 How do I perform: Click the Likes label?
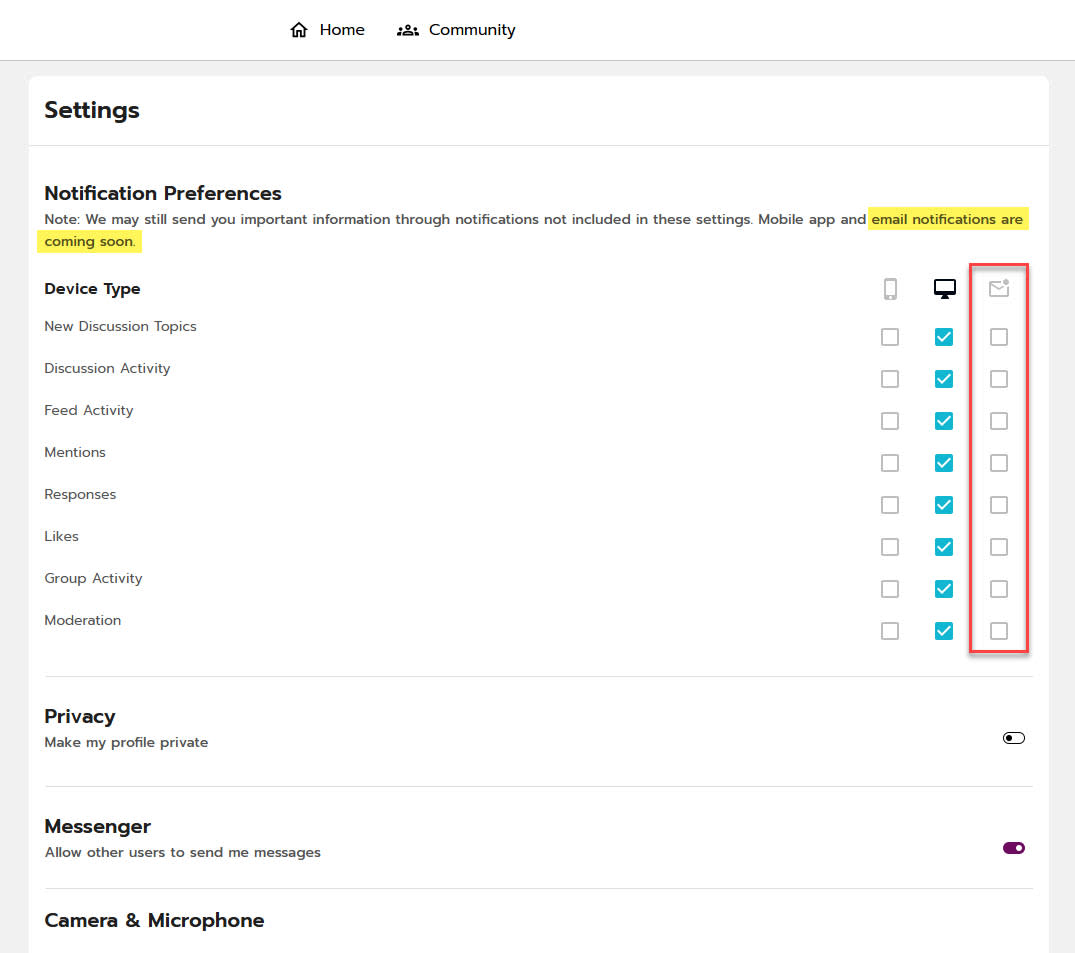(x=62, y=536)
